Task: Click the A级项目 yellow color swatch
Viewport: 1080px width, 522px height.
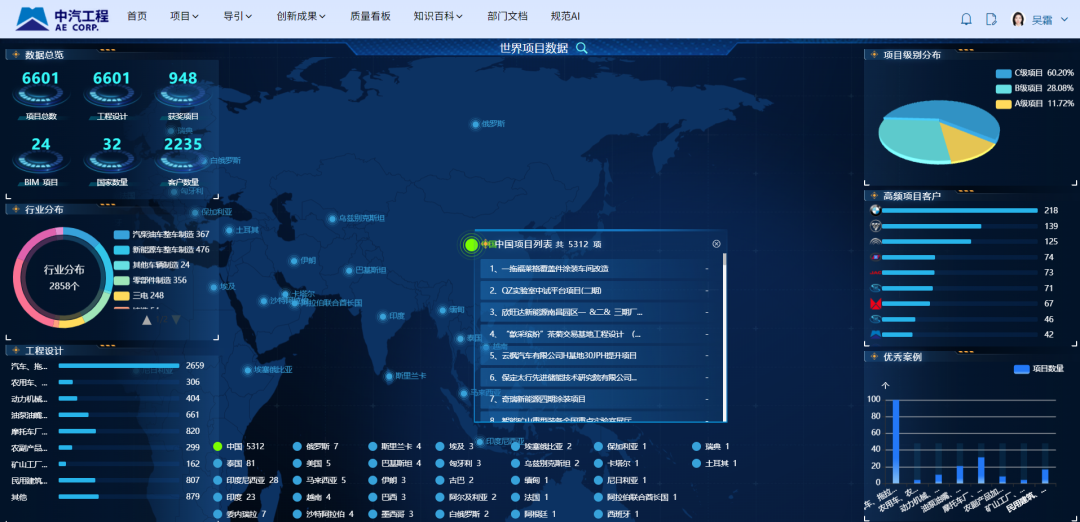Action: [x=1003, y=103]
